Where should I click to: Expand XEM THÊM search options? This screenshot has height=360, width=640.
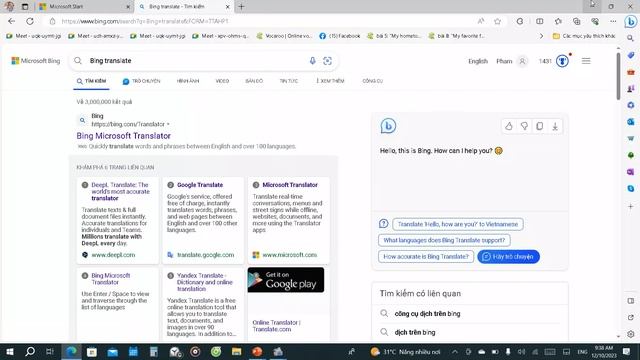click(330, 81)
